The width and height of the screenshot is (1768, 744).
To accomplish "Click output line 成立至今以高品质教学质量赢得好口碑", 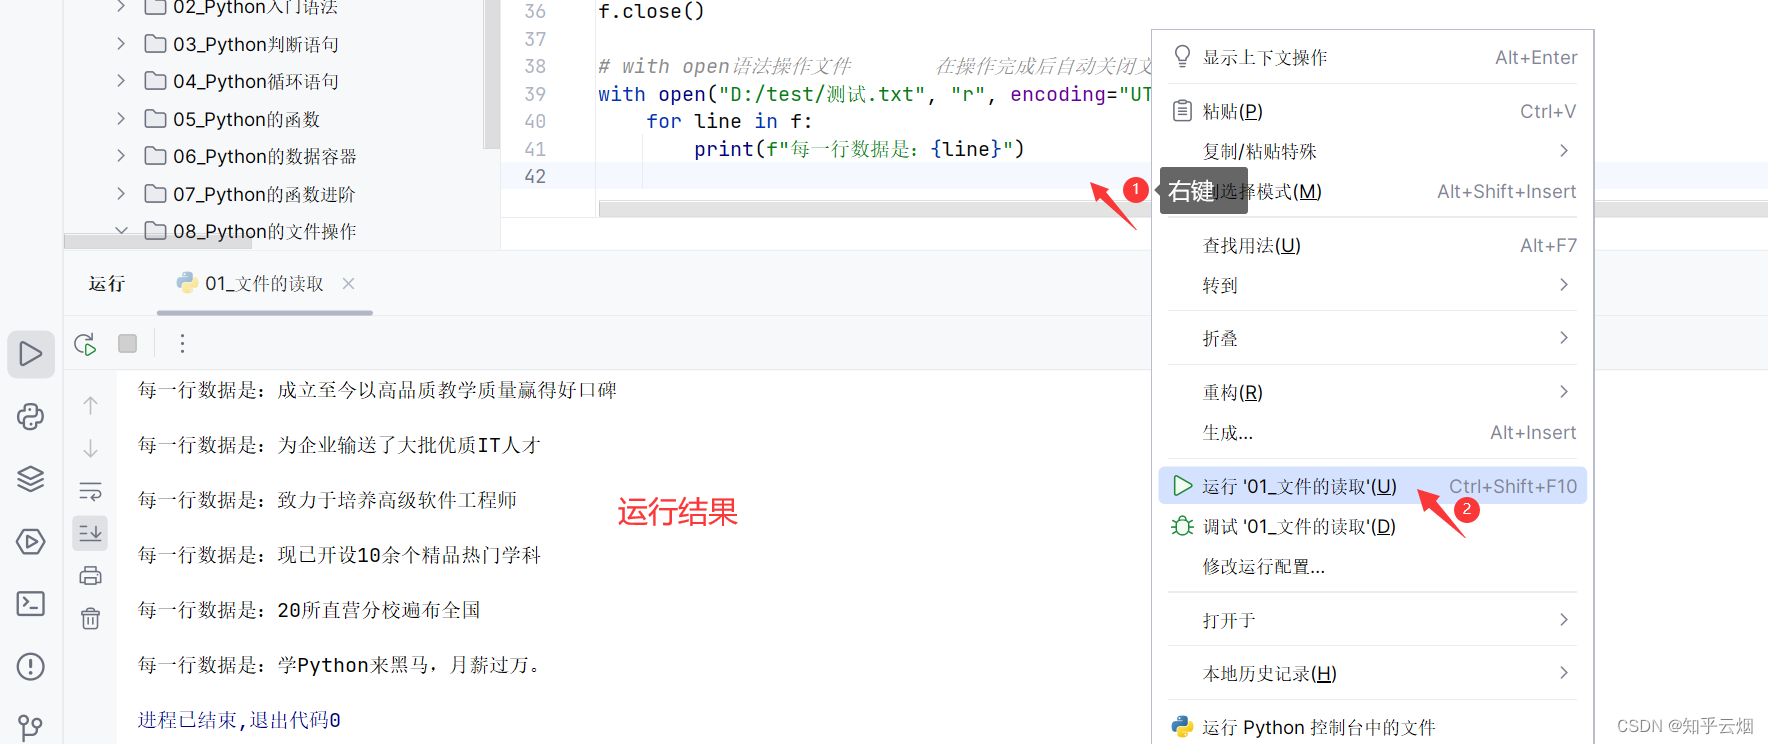I will pos(377,390).
